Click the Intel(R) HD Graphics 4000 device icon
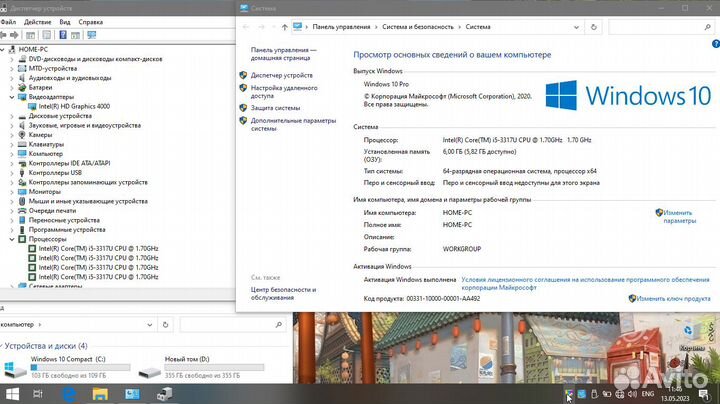The image size is (720, 404). 32,106
